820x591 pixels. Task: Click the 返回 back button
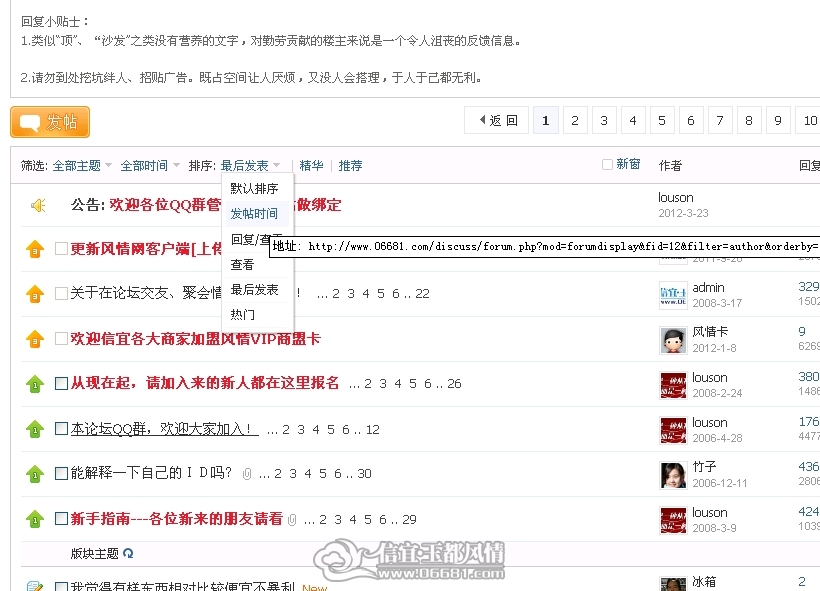point(496,120)
